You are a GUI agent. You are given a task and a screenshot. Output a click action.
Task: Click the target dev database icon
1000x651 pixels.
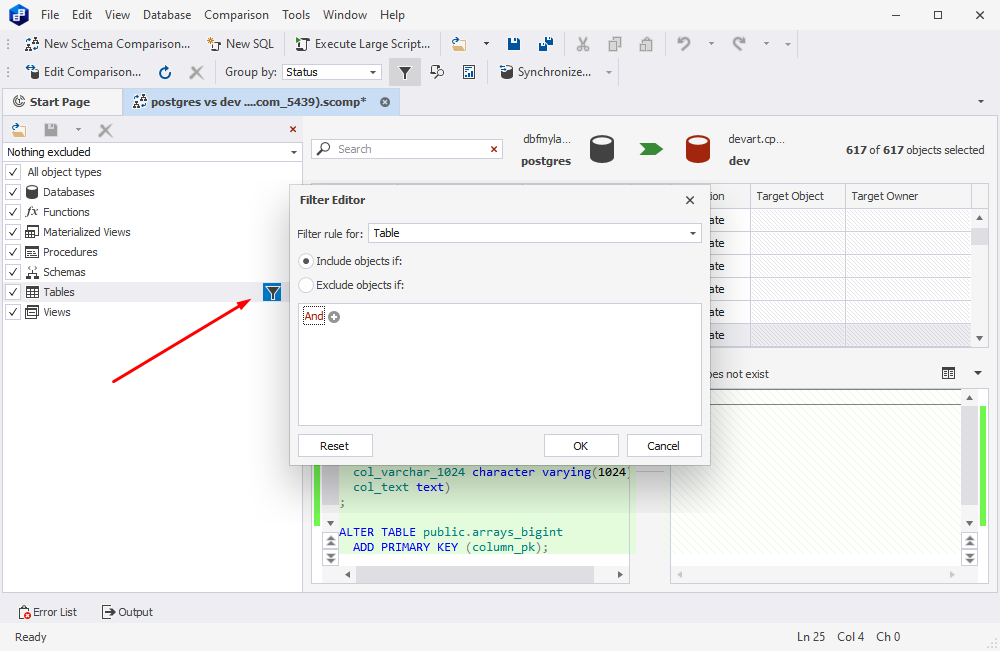[x=698, y=149]
